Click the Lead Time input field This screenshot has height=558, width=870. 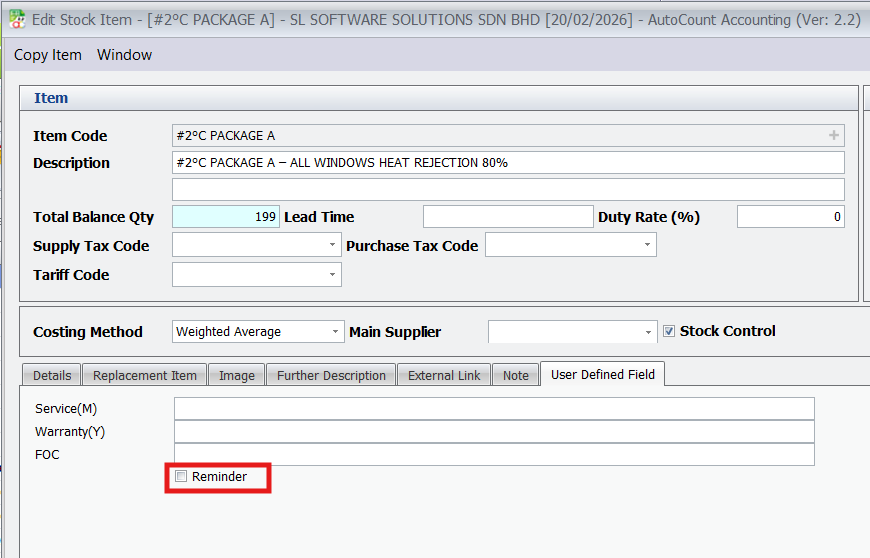tap(508, 217)
